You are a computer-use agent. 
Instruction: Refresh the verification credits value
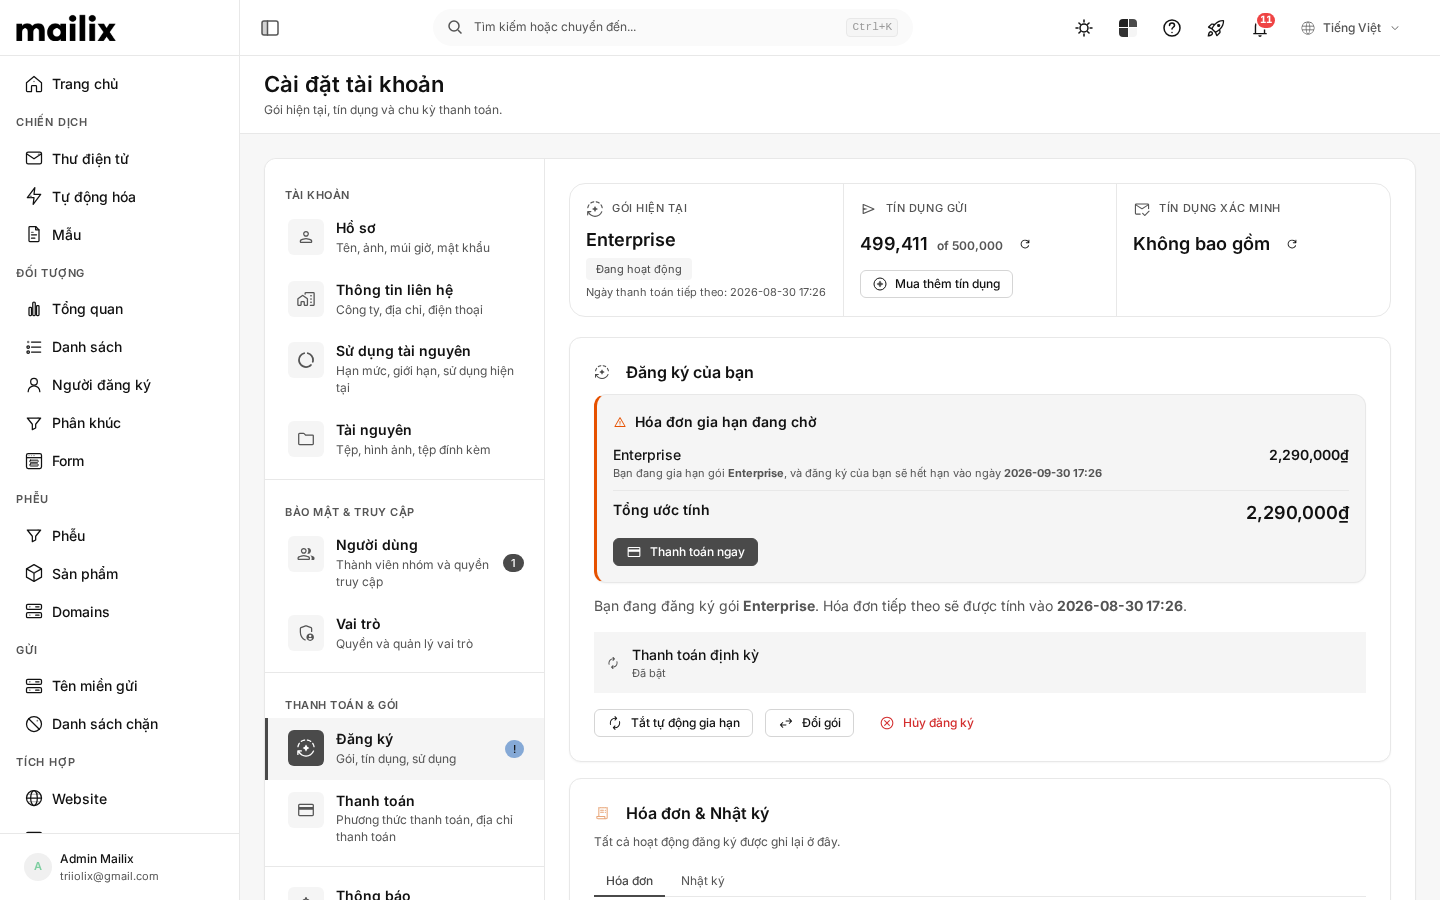tap(1292, 244)
